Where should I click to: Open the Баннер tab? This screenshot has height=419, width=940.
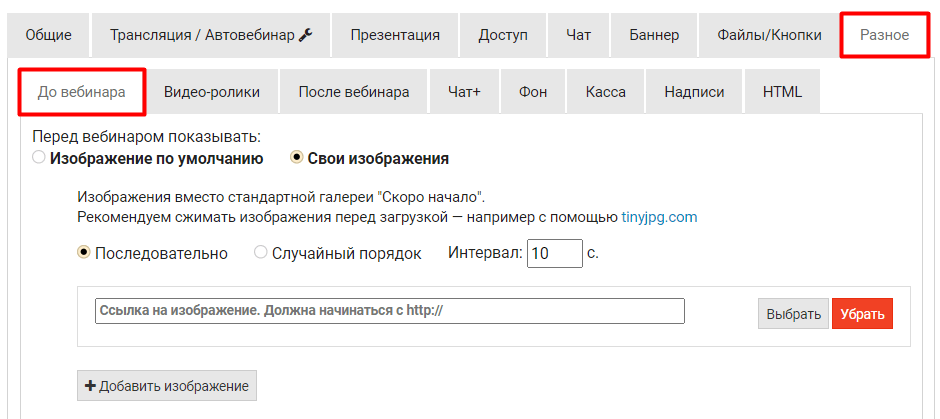[654, 35]
